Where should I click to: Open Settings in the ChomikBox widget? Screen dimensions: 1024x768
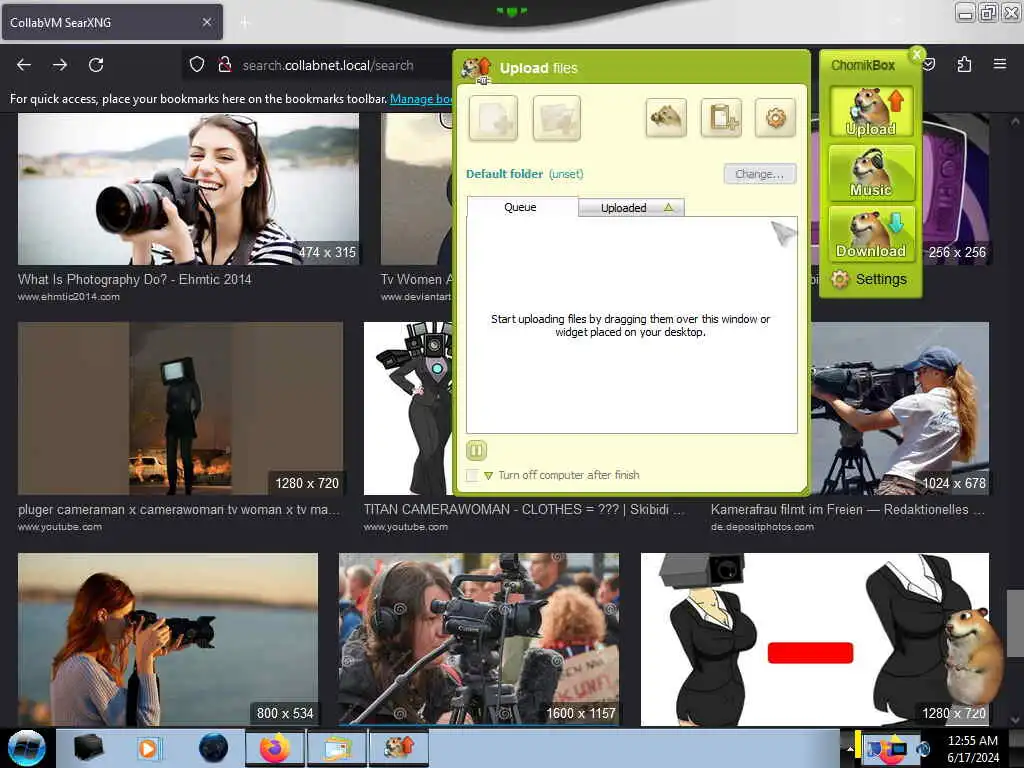pyautogui.click(x=869, y=280)
